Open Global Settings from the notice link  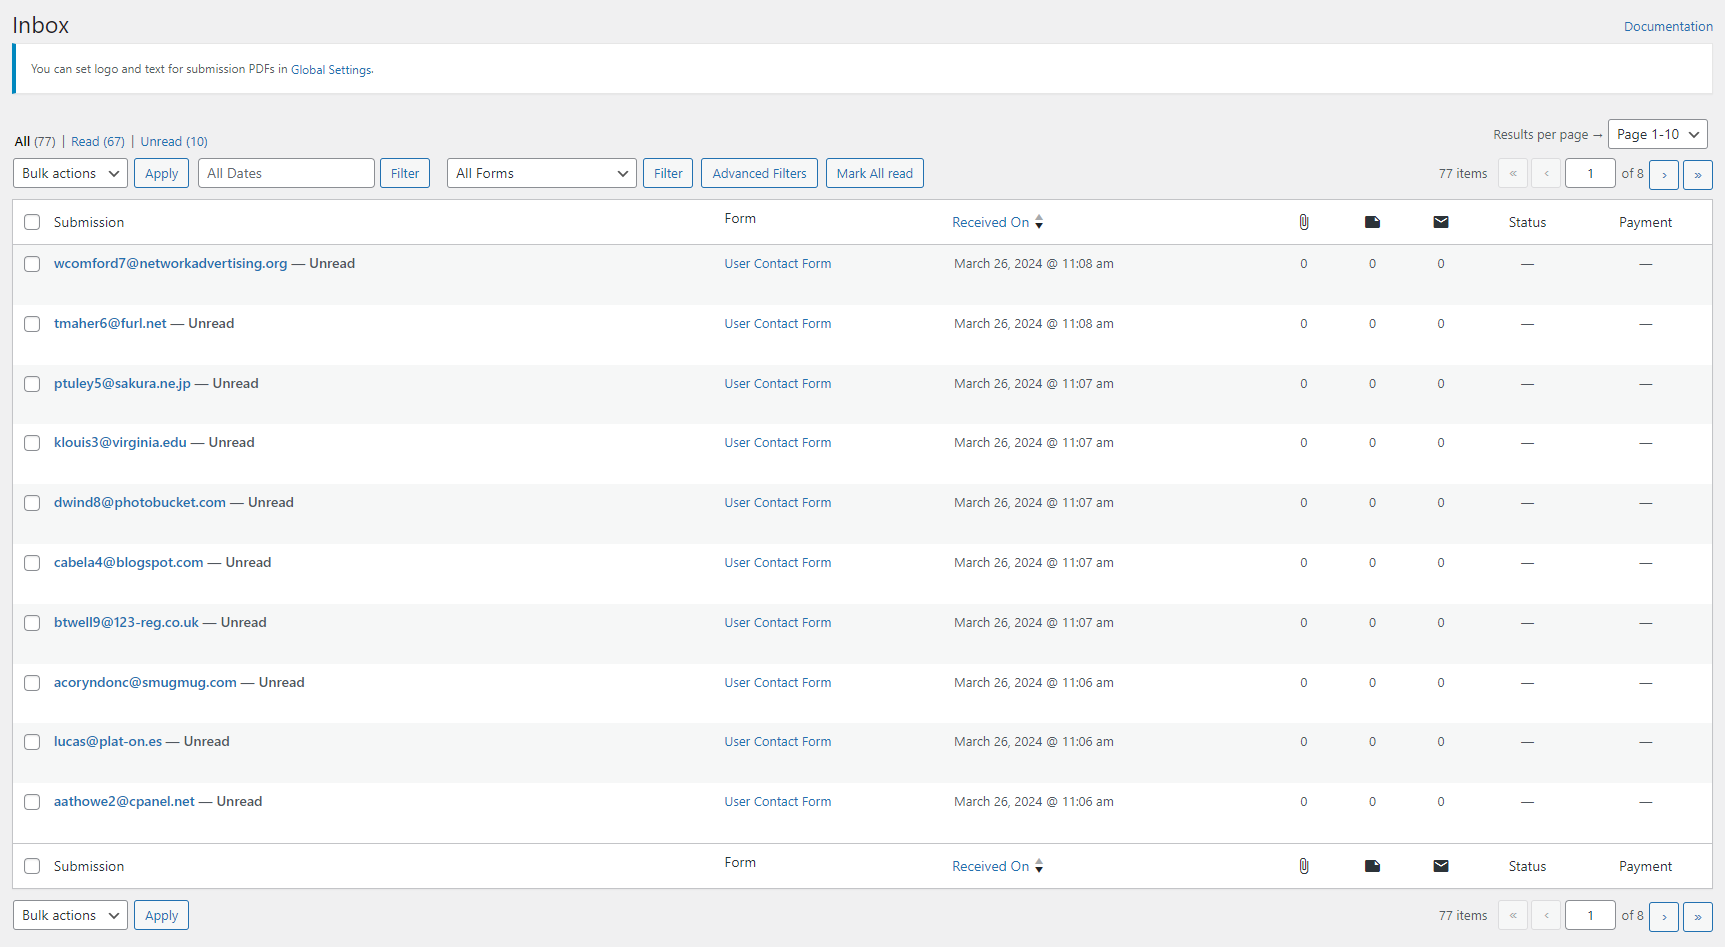pyautogui.click(x=330, y=69)
